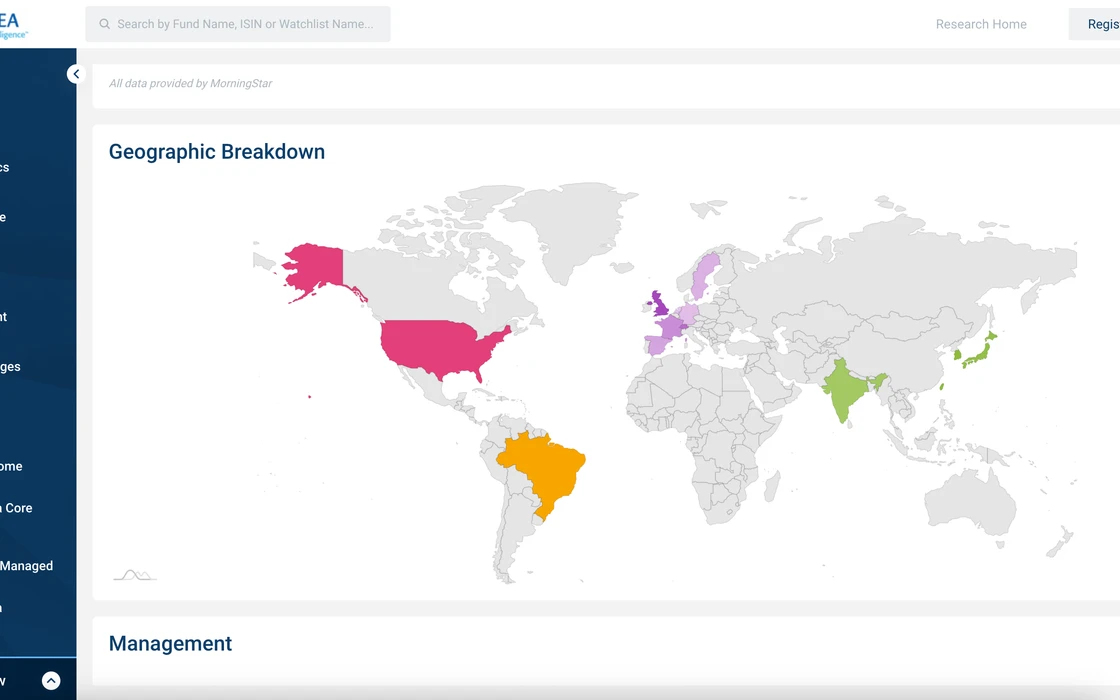Screen dimensions: 1120x700
Task: Click the search magnifier icon
Action: click(104, 24)
